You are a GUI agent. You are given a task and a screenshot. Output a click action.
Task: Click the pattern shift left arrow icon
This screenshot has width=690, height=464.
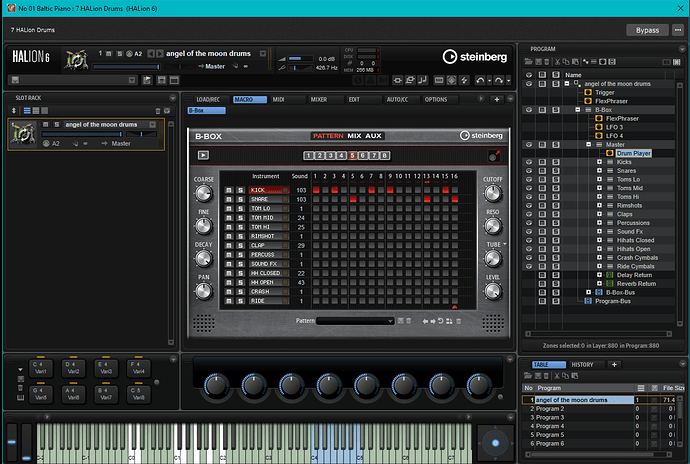pyautogui.click(x=425, y=321)
